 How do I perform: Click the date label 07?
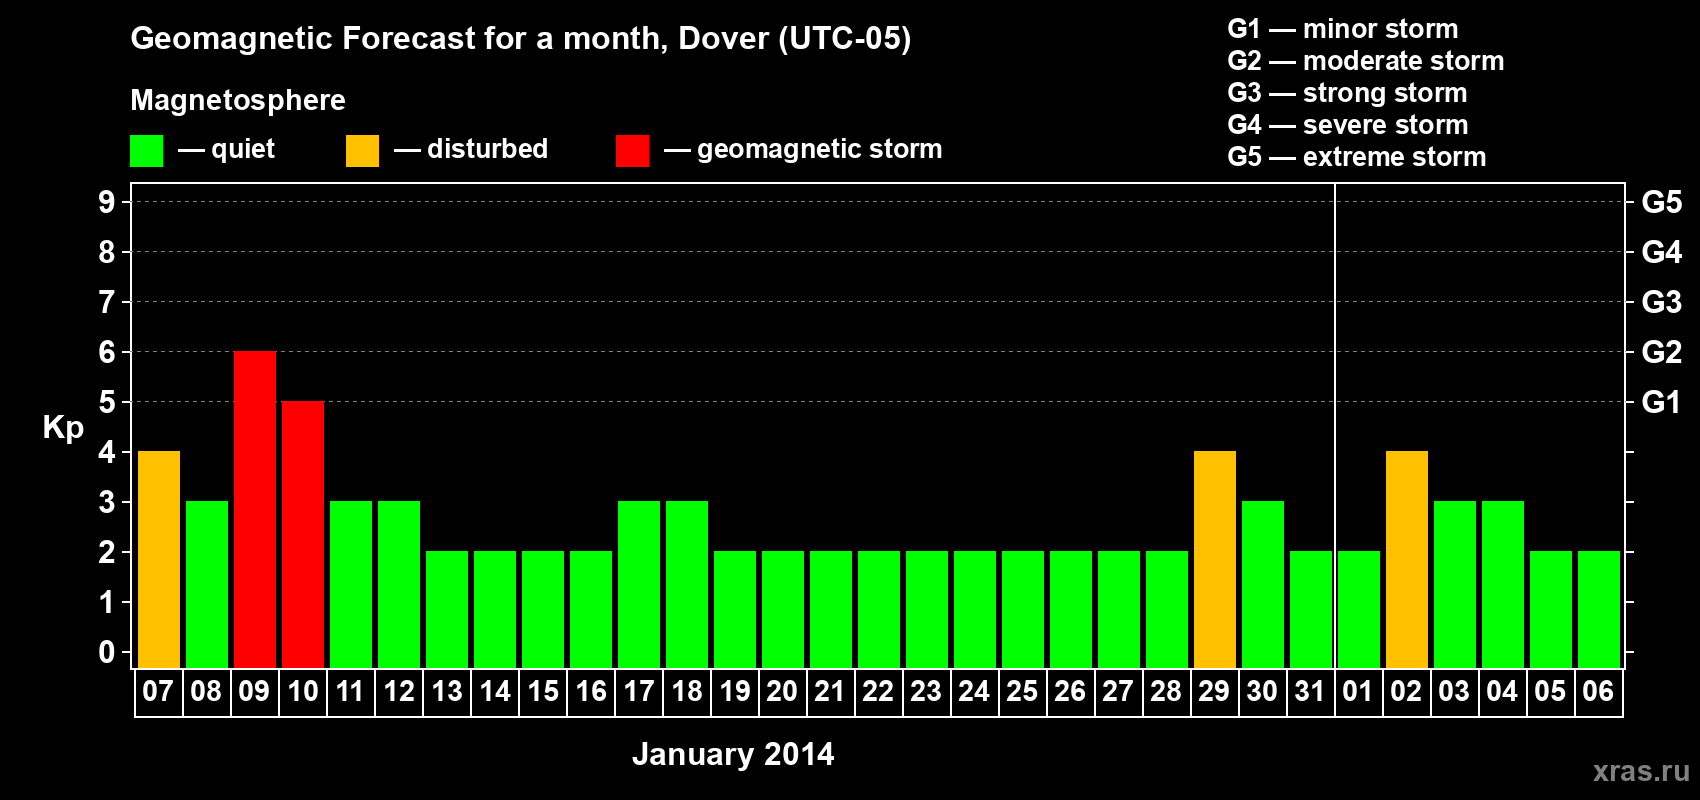[x=158, y=691]
